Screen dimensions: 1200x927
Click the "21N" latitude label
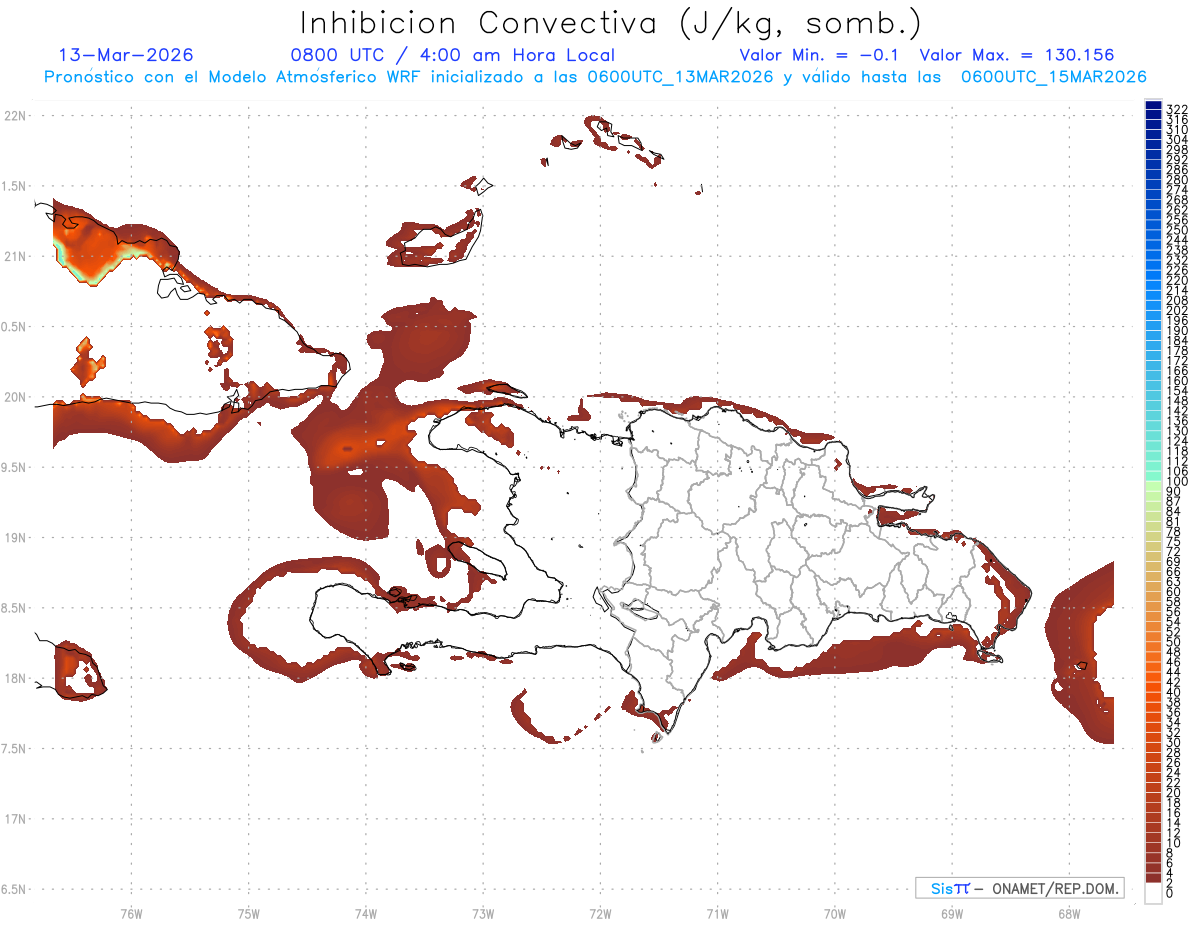click(15, 256)
